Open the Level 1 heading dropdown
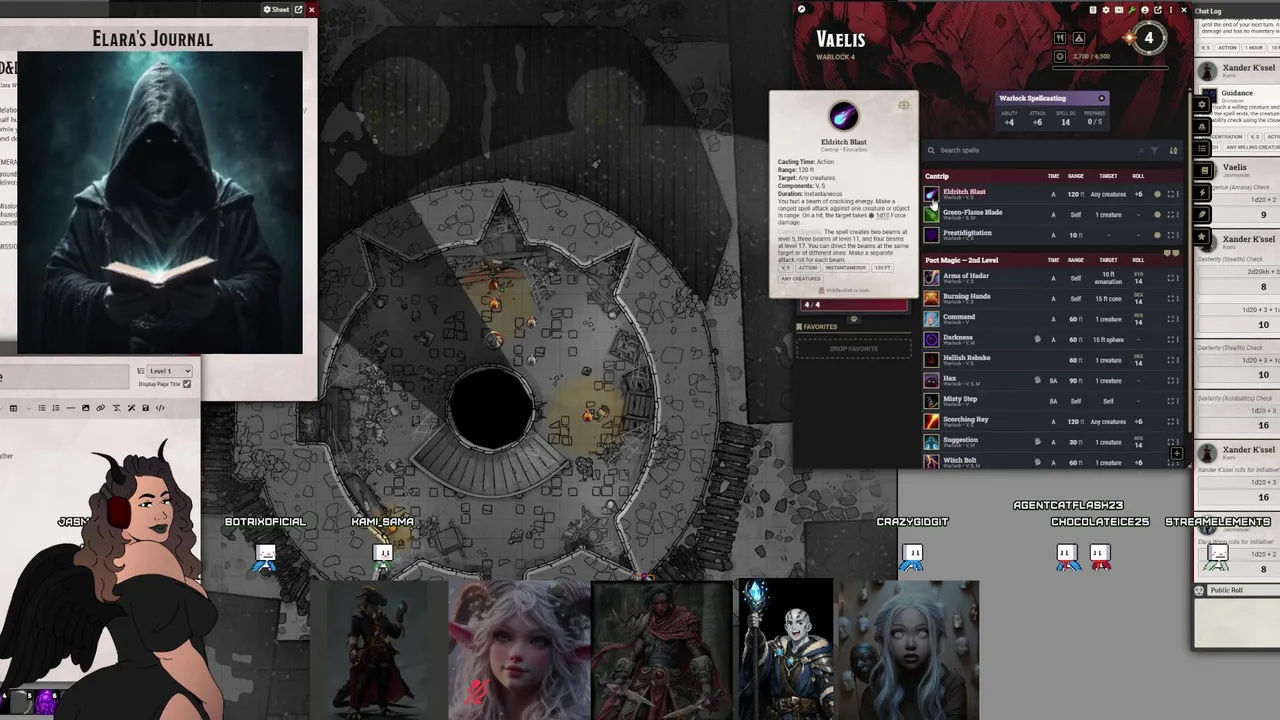 point(169,371)
